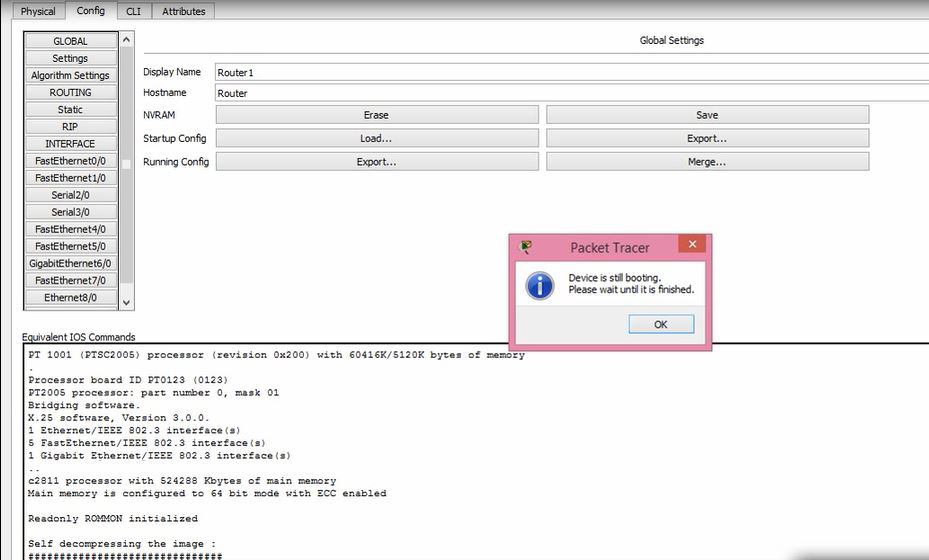
Task: Click the '5 FastEthernet/IEEE 802.3' line
Action: [147, 443]
